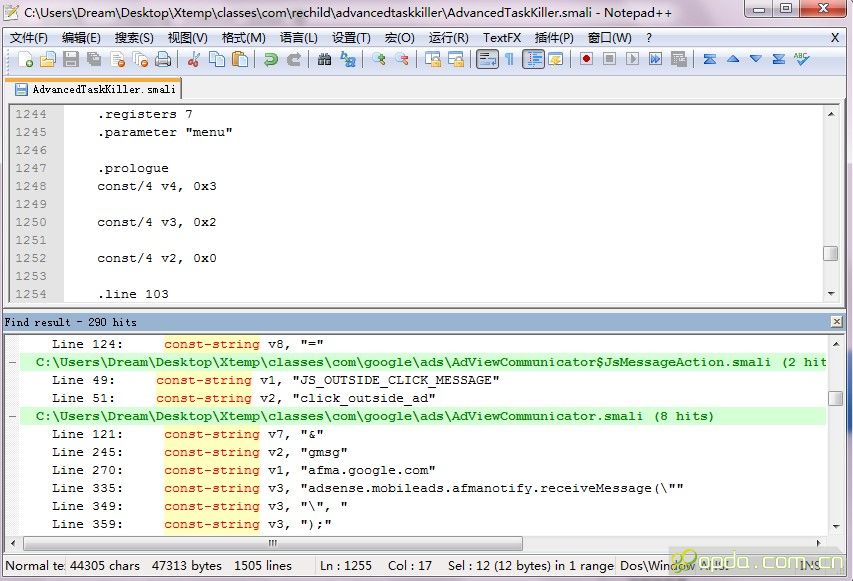Click the blue down triangle toolbar icon
The height and width of the screenshot is (581, 853).
coord(756,59)
